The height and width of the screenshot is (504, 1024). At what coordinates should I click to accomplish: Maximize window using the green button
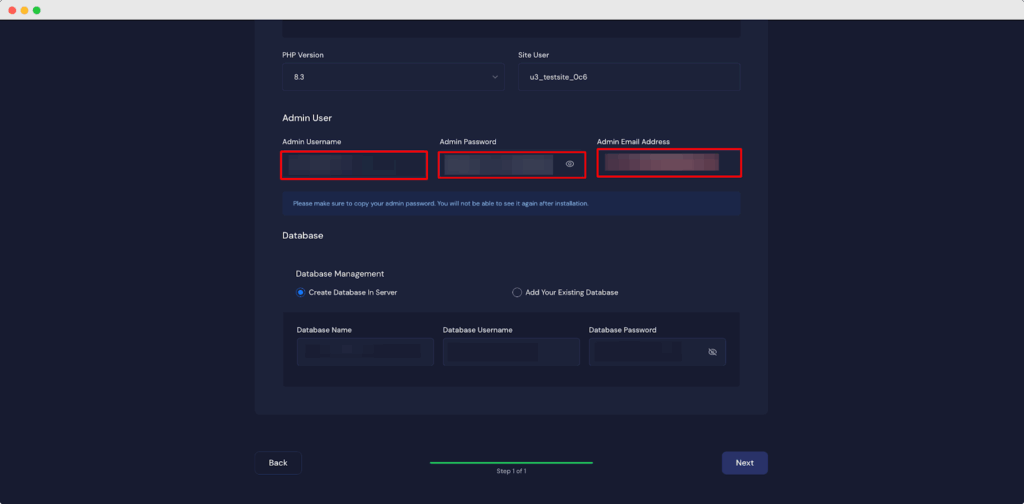point(37,10)
